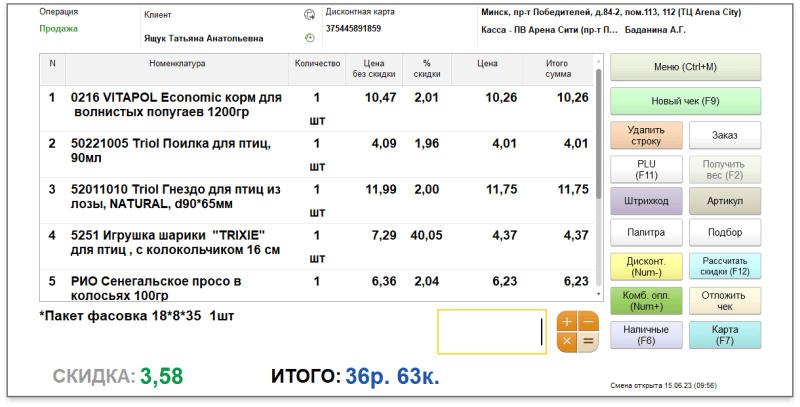The height and width of the screenshot is (407, 800).
Task: Click the Касса - ПВ Арена Сити label
Action: pyautogui.click(x=549, y=30)
